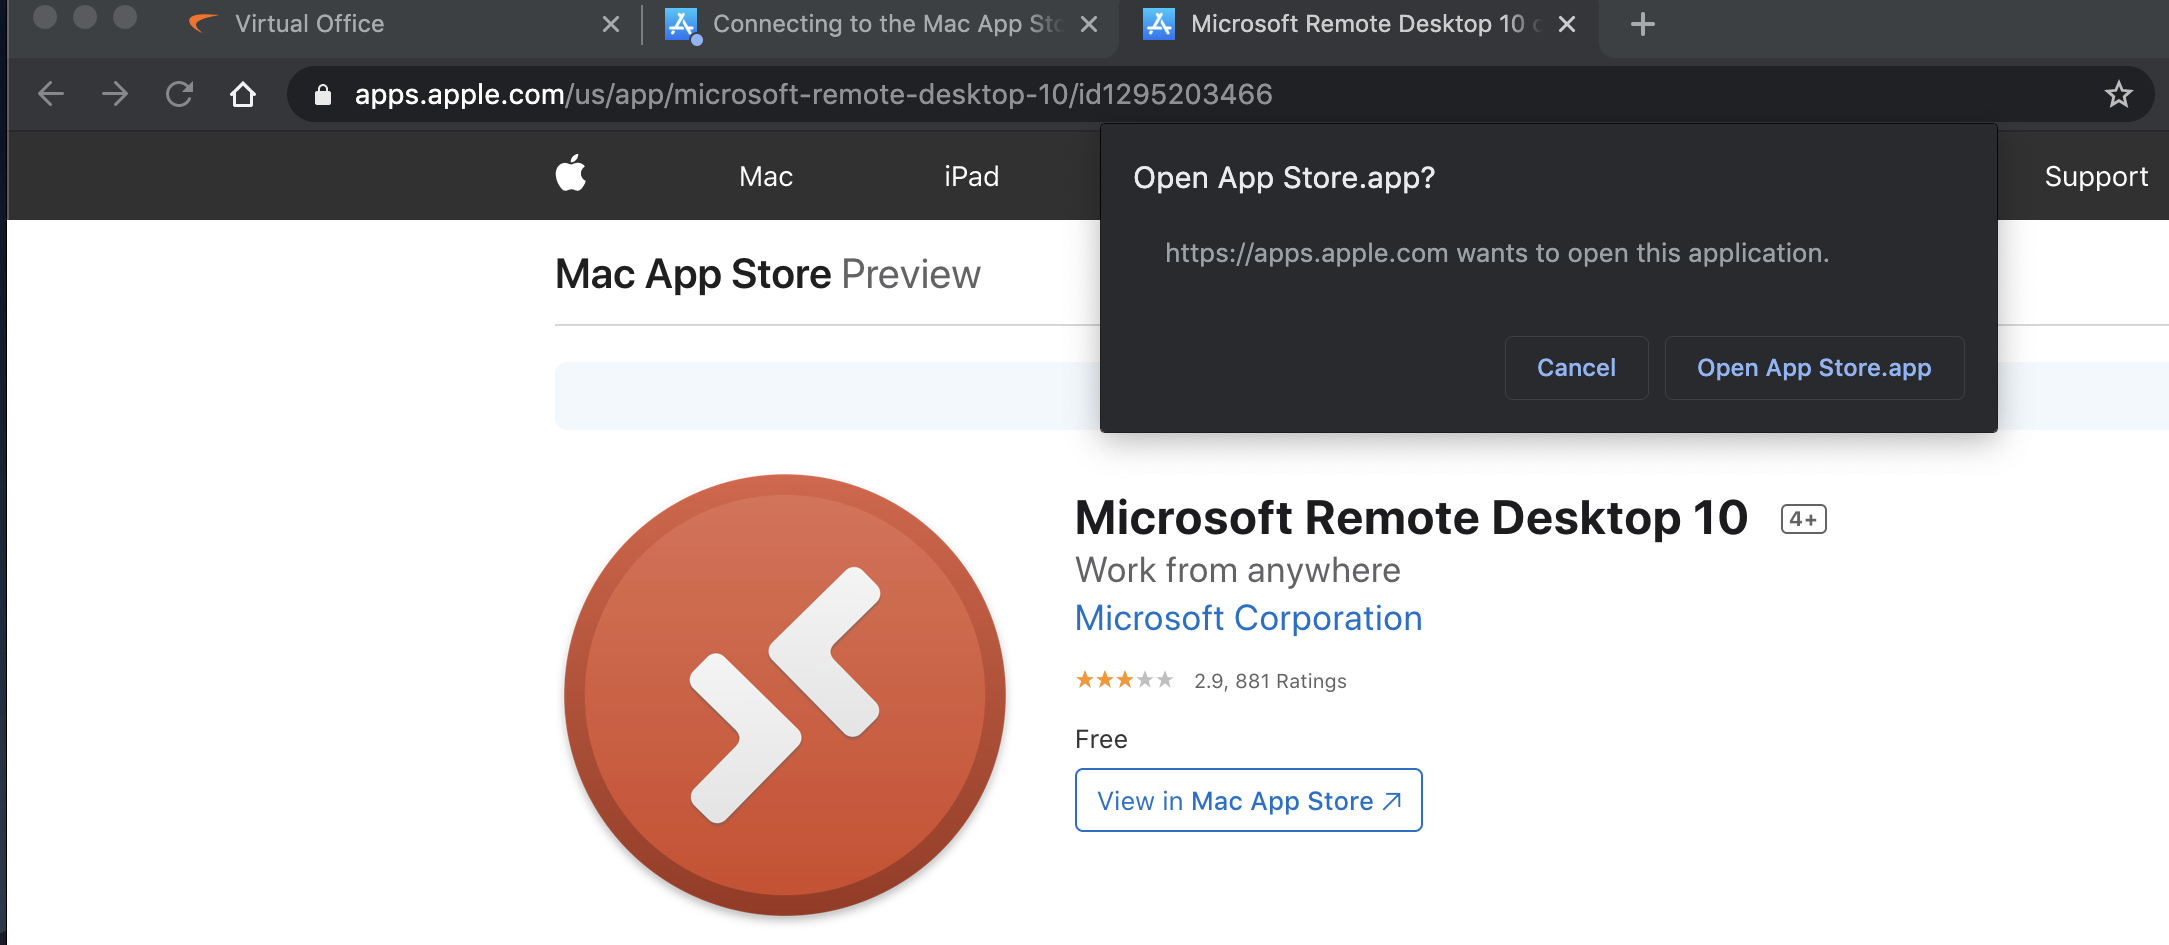This screenshot has width=2169, height=945.
Task: Cancel the Open App Store dialog
Action: click(x=1576, y=368)
